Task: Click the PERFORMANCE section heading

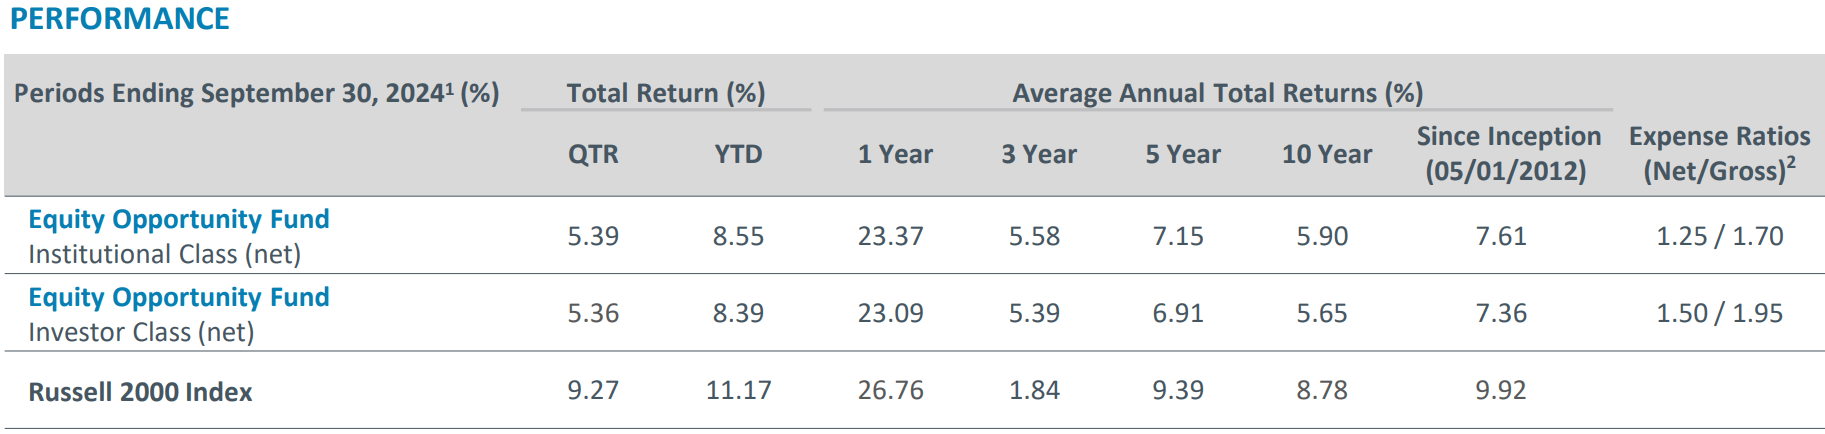Action: tap(119, 19)
